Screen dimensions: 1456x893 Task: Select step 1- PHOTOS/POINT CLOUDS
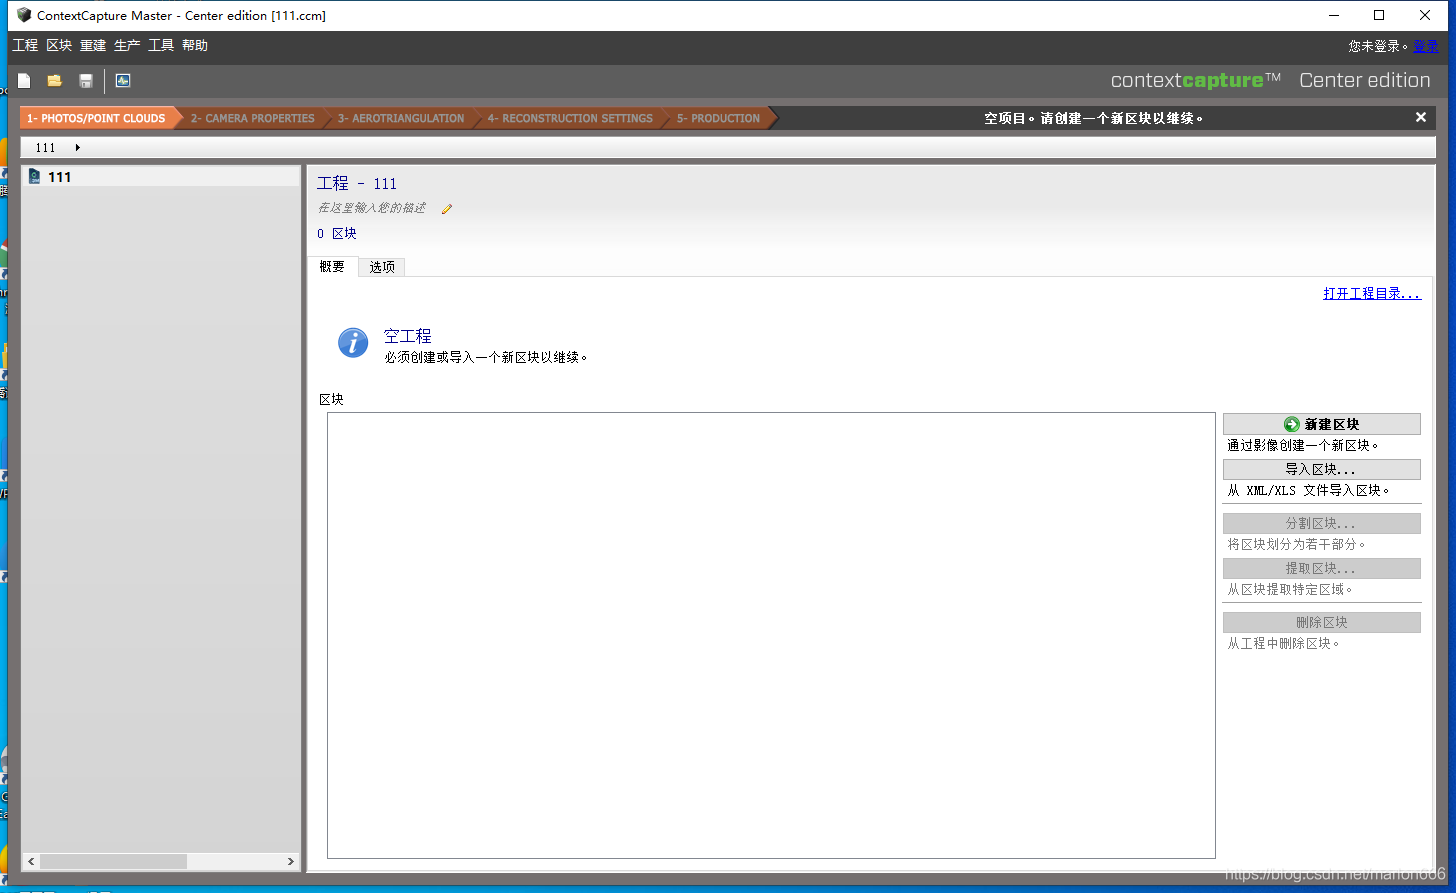(x=96, y=118)
